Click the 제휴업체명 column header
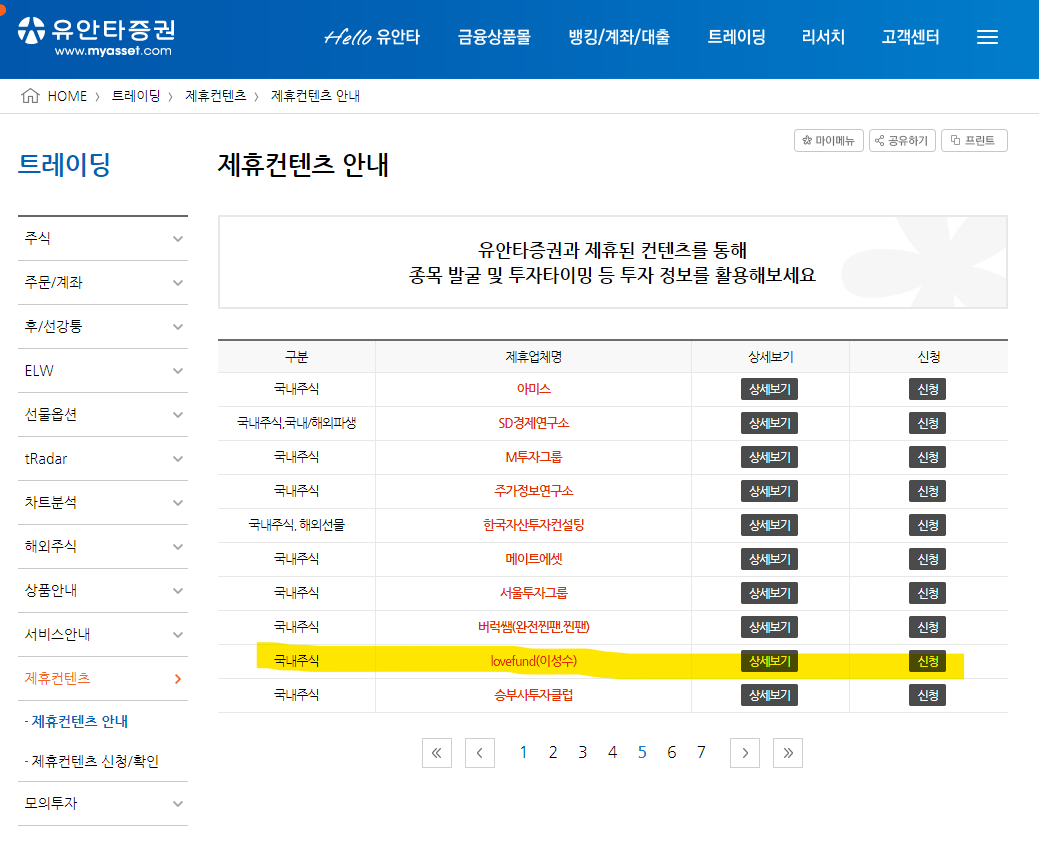 (533, 357)
